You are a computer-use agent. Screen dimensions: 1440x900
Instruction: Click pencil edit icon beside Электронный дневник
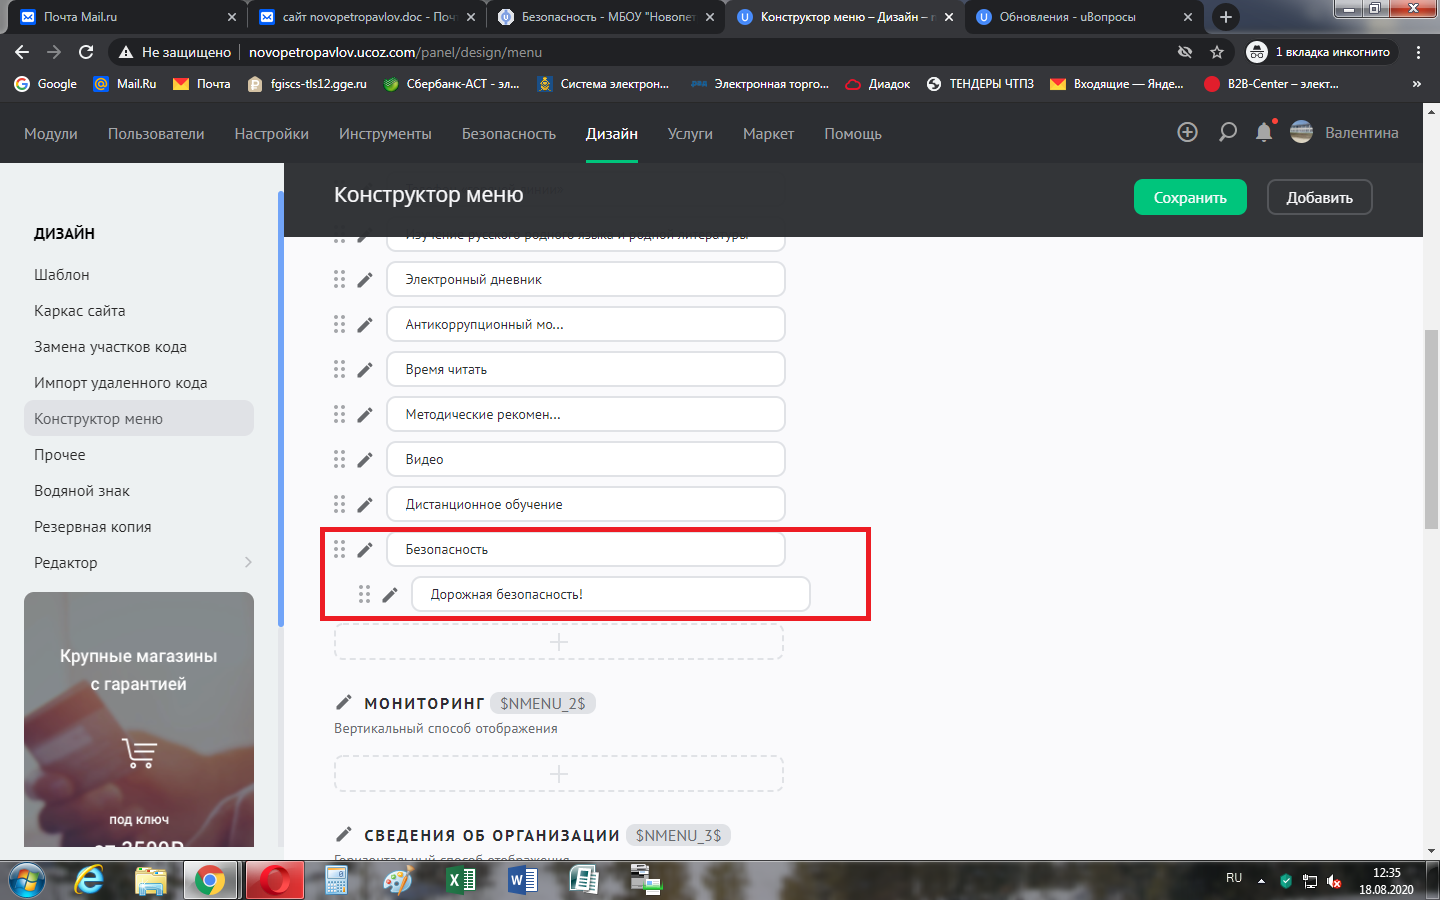click(x=365, y=280)
